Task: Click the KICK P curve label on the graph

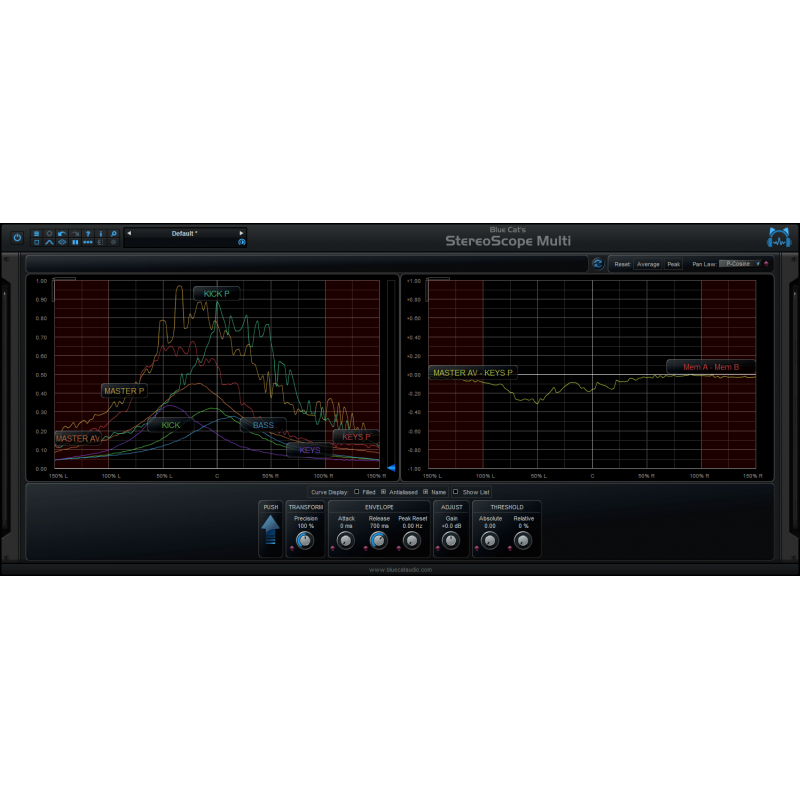Action: (x=216, y=293)
